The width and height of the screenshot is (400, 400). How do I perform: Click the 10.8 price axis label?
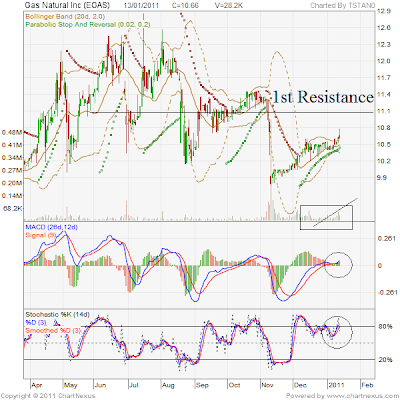(x=384, y=128)
